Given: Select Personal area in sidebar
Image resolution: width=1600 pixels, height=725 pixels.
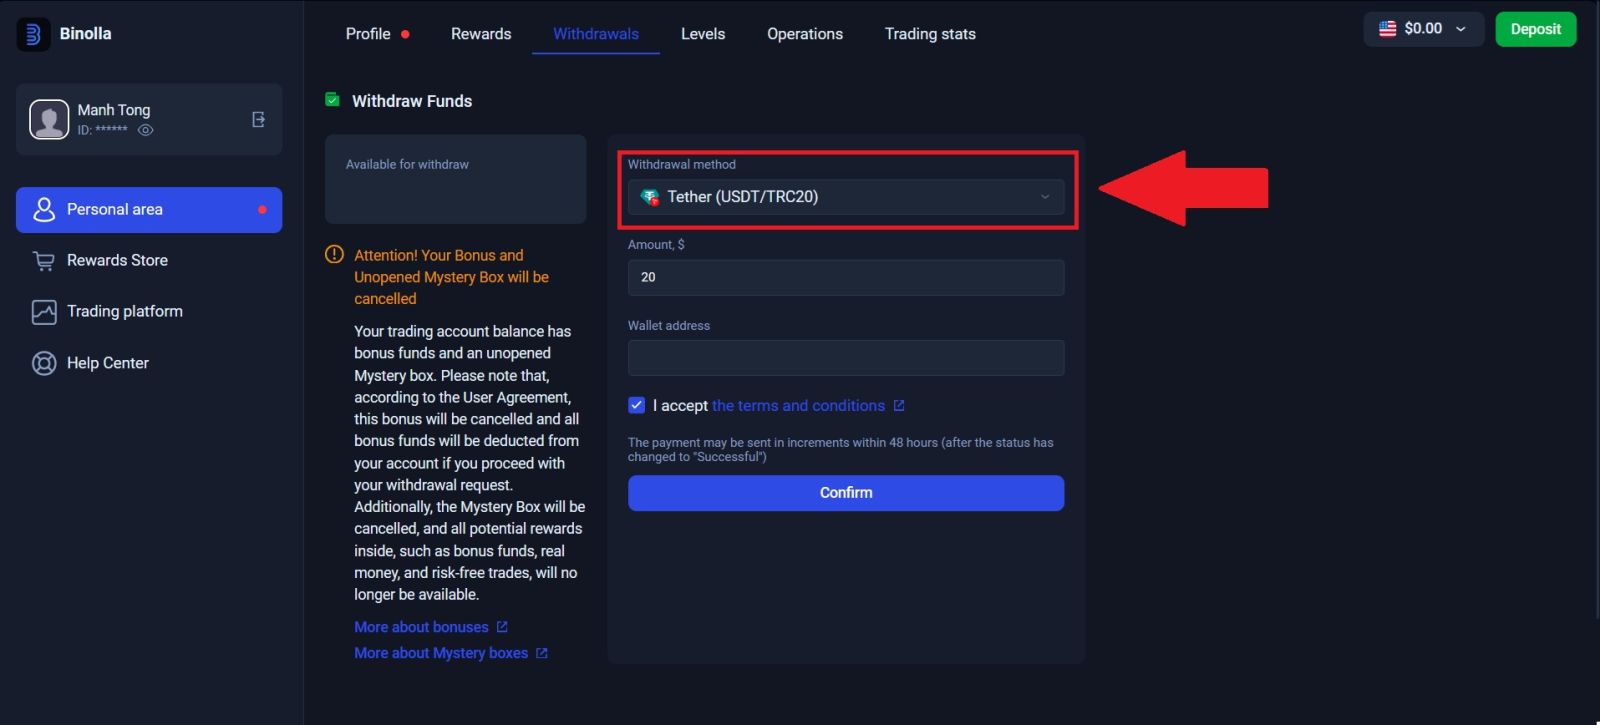Looking at the screenshot, I should 148,210.
